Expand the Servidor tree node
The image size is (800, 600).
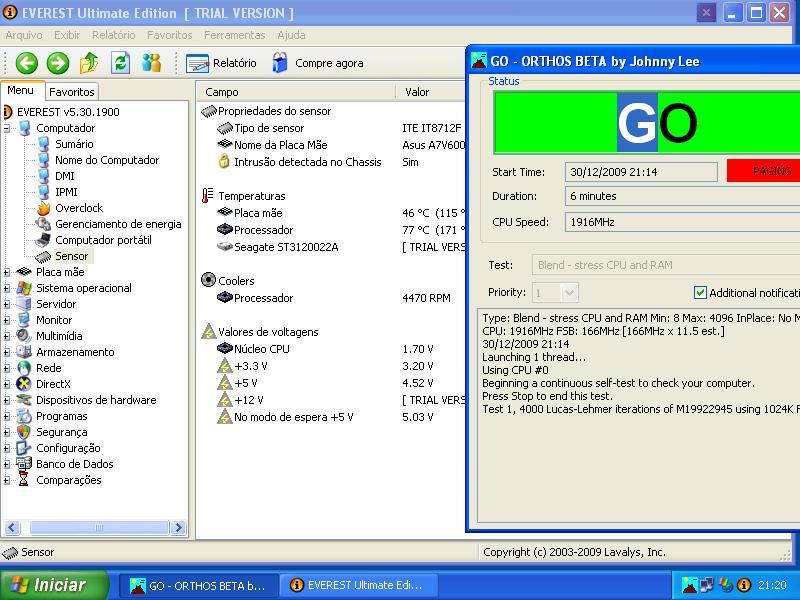(7, 304)
